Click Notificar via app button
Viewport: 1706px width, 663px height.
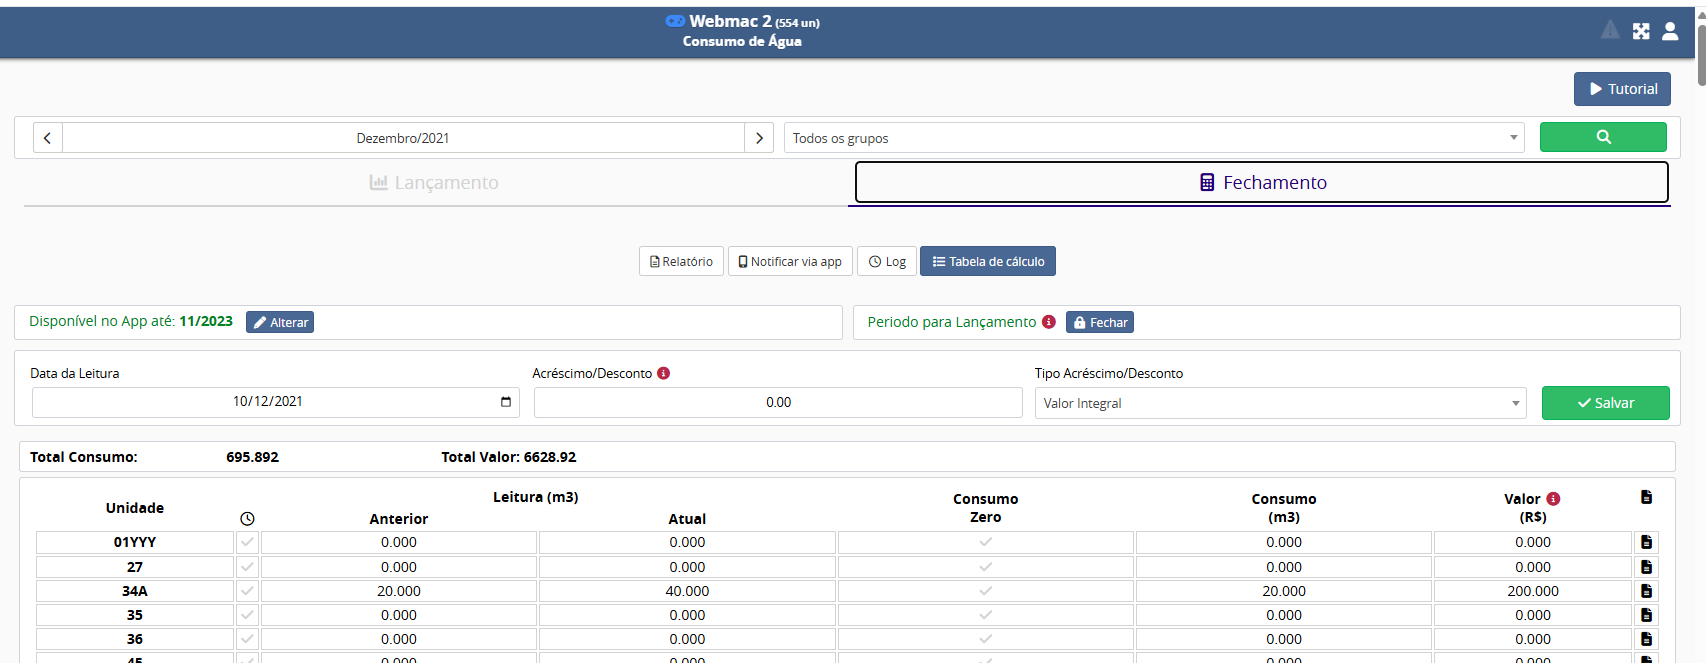tap(790, 261)
